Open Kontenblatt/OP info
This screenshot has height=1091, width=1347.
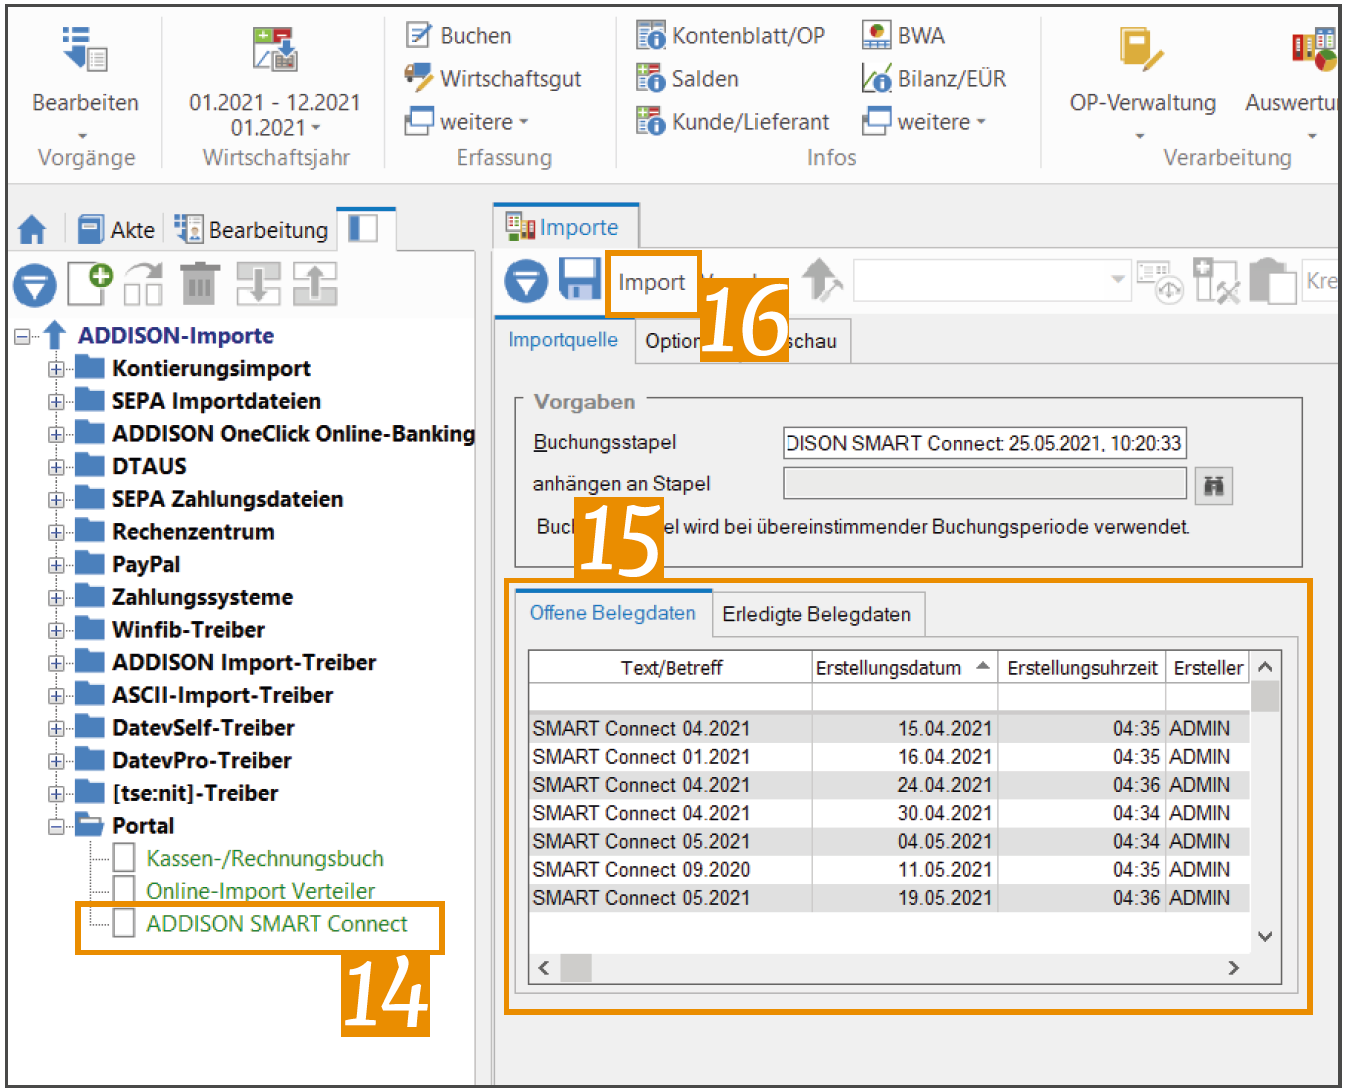click(x=731, y=36)
